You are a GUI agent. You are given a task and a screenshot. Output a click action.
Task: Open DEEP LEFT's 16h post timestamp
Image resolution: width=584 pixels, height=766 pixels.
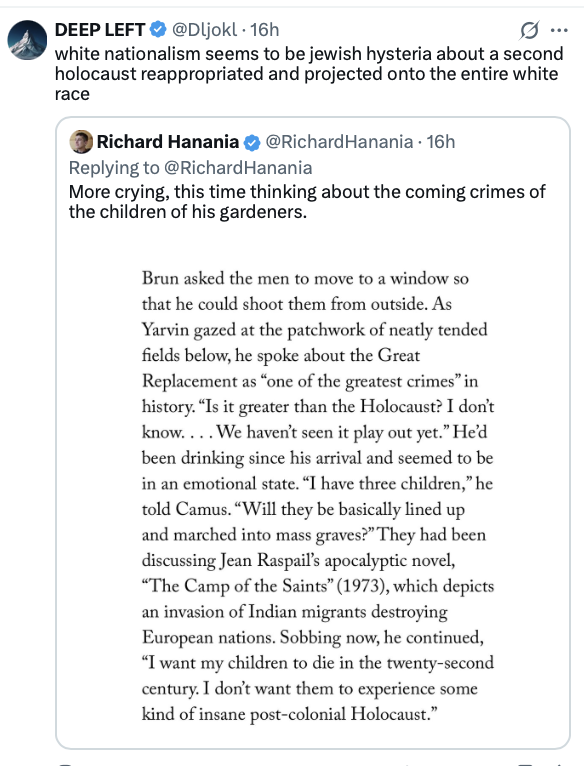pos(264,30)
